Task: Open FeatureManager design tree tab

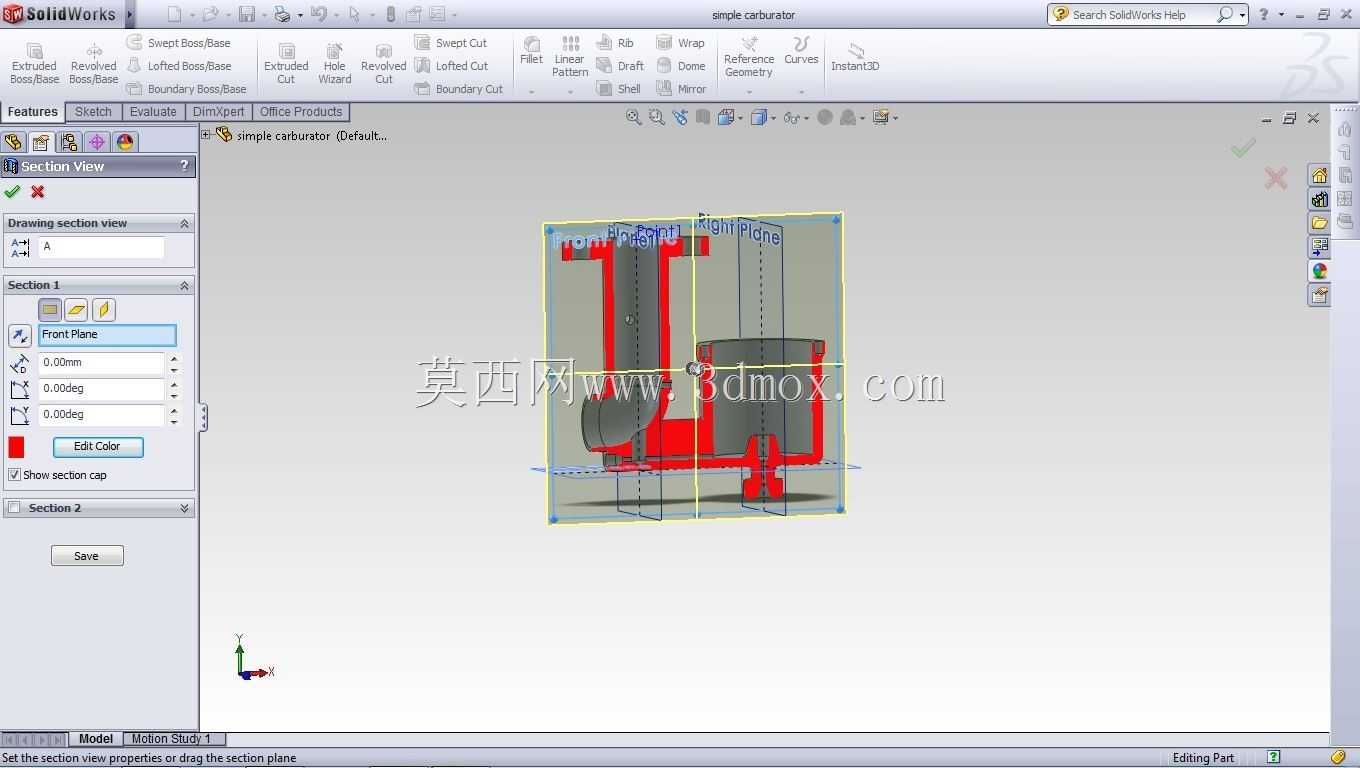Action: [x=13, y=142]
